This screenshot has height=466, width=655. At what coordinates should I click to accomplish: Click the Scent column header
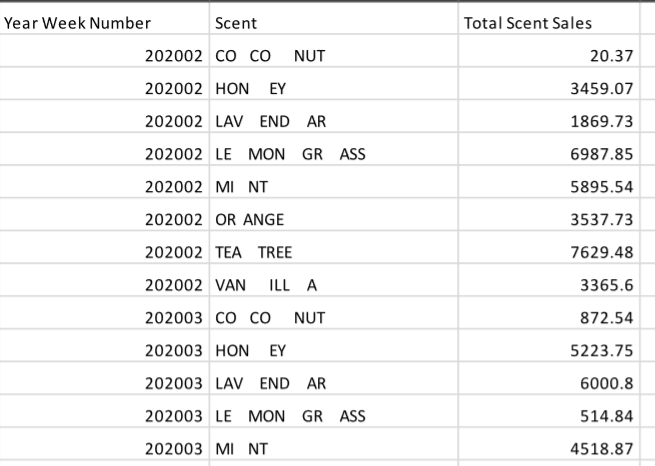coord(236,22)
